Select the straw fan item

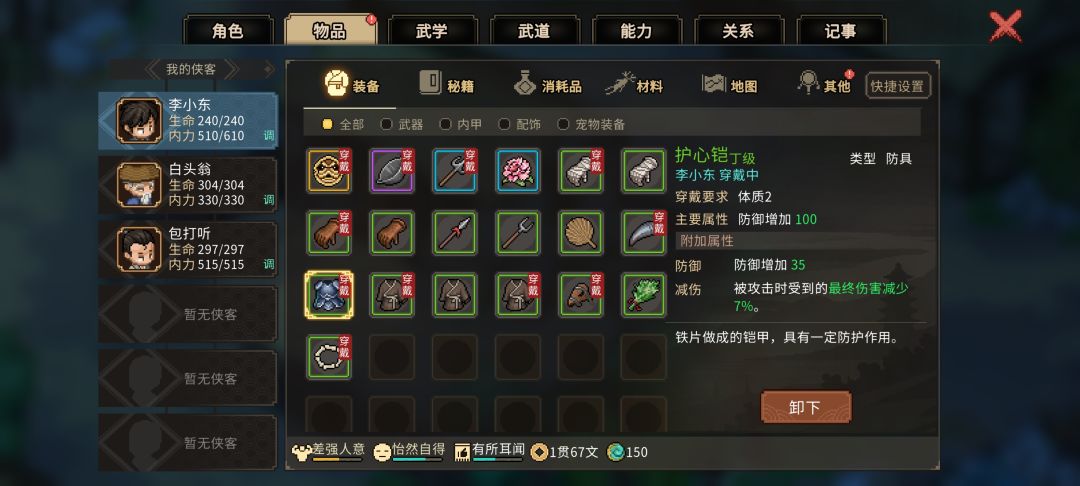click(581, 233)
